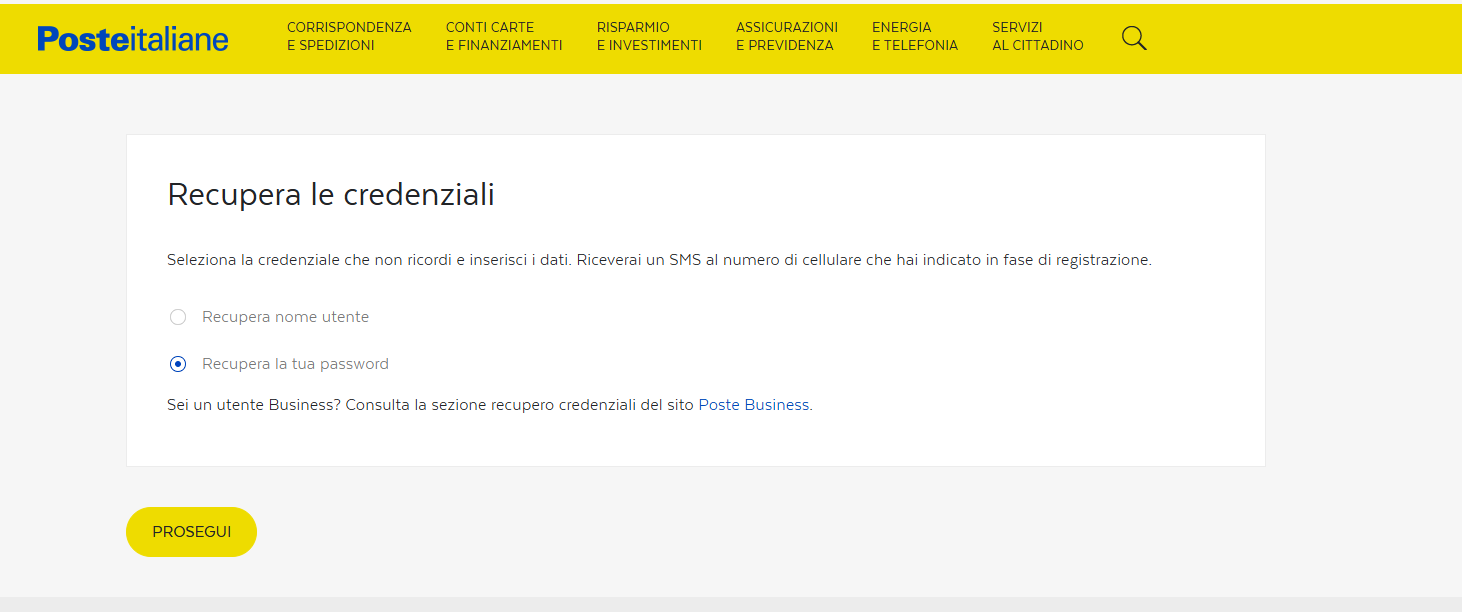Open the SERVIZI AL CITTADINO menu
Screen dimensions: 1462x612
coord(1037,35)
